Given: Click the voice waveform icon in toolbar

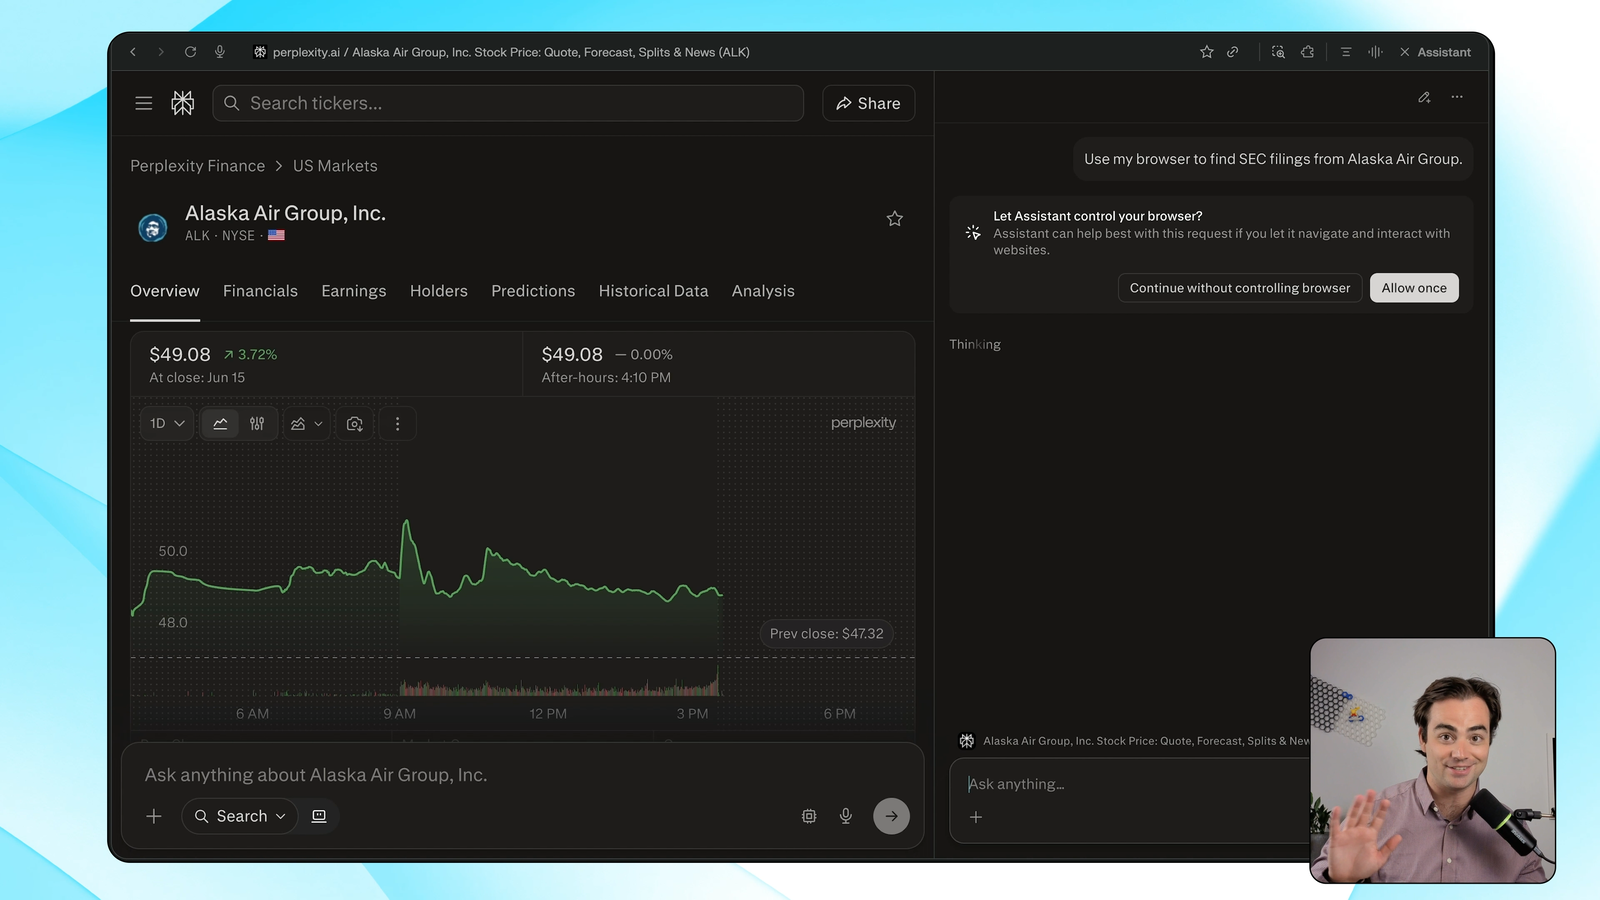Looking at the screenshot, I should [x=1376, y=52].
